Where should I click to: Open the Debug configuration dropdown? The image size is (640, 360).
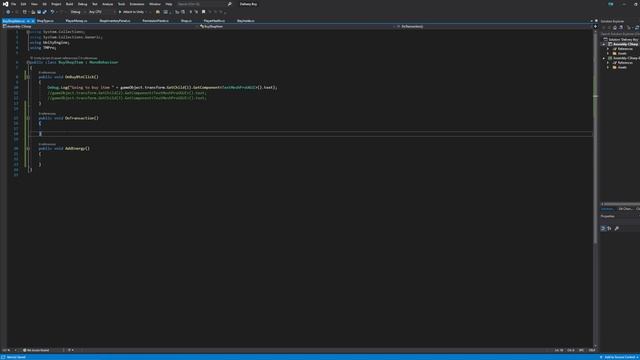[x=77, y=12]
